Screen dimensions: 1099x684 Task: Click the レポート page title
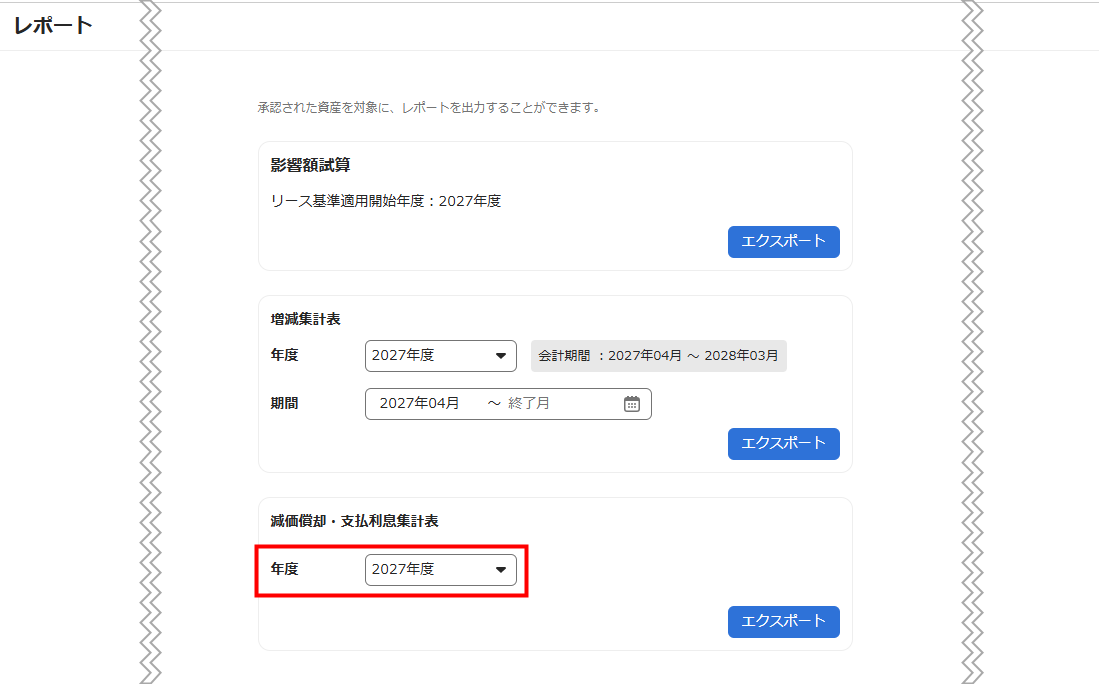click(x=53, y=26)
